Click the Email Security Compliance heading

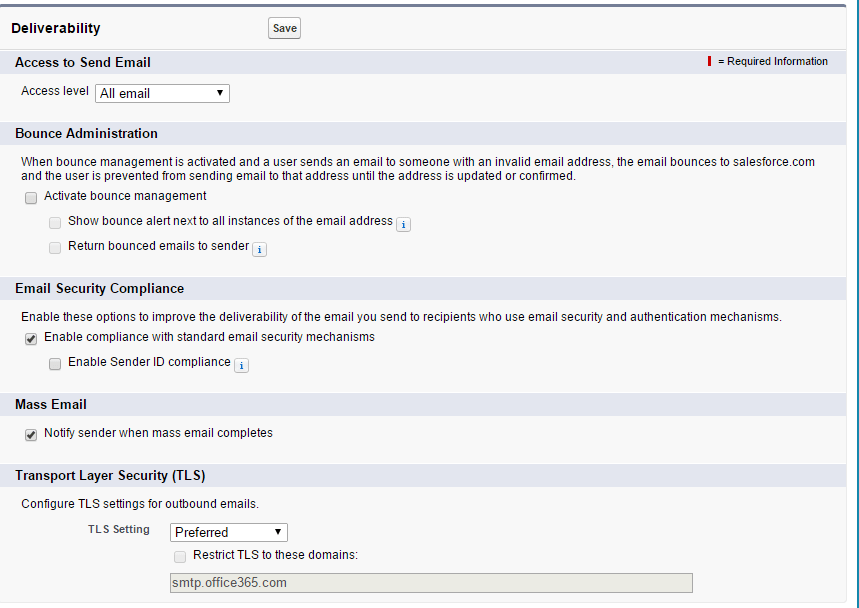click(101, 287)
